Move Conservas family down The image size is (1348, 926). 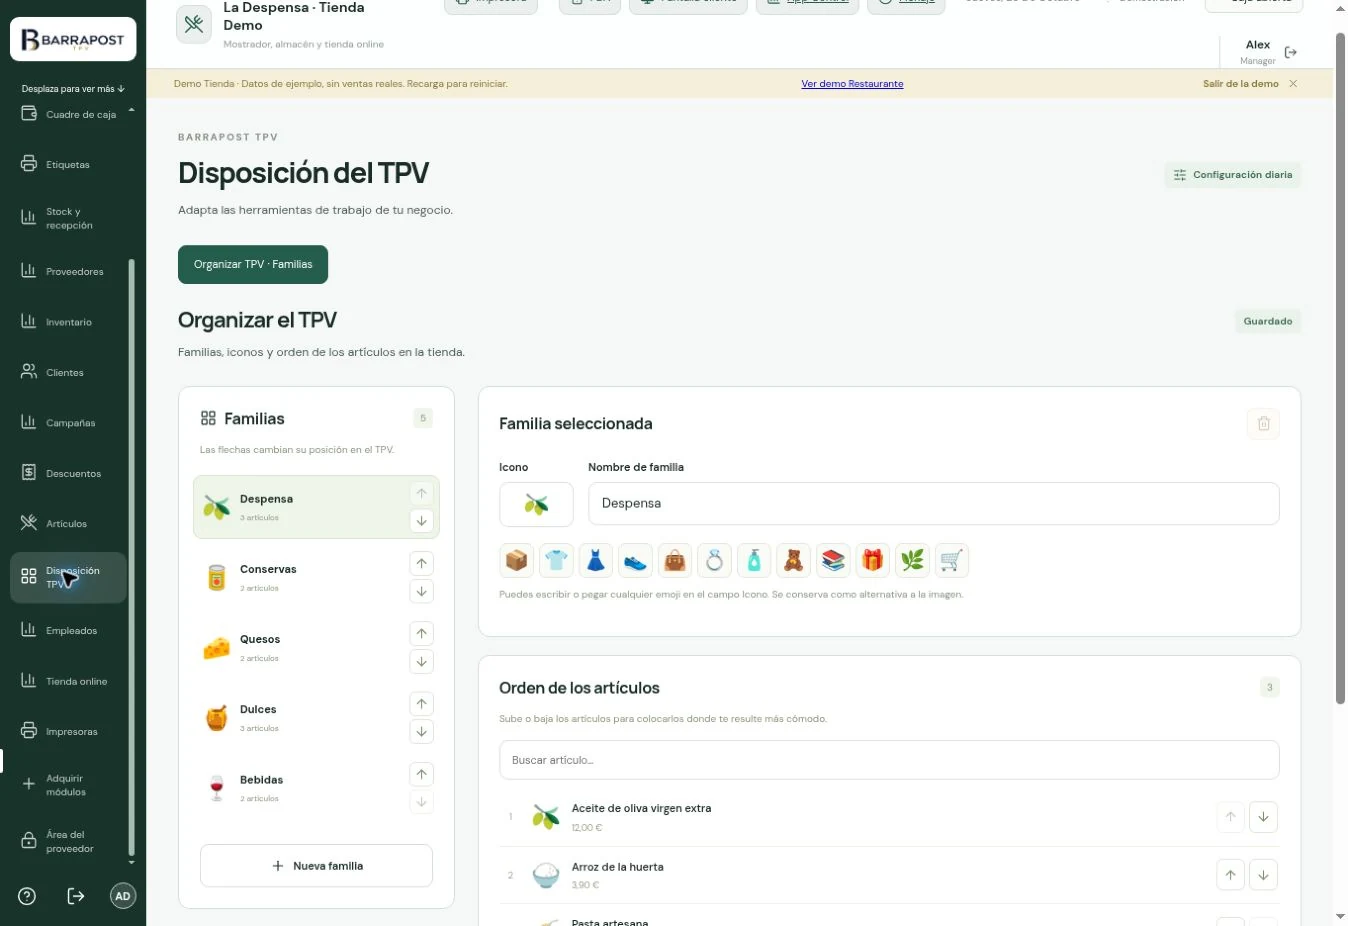tap(422, 591)
